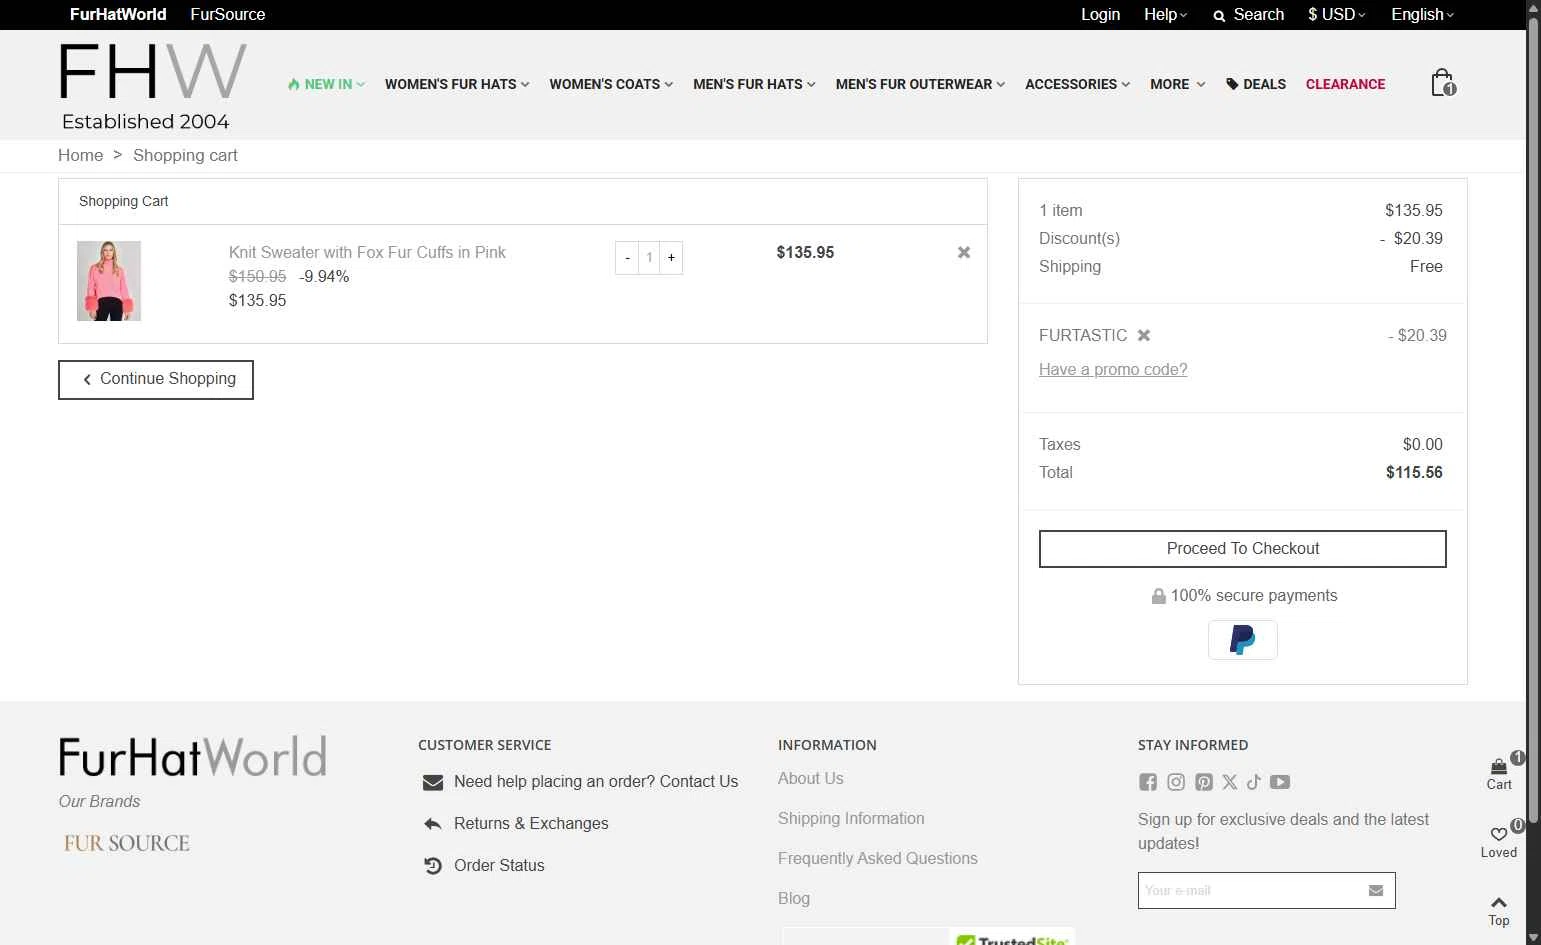Click the FHW Established 2004 logo
The image size is (1541, 945).
point(152,87)
